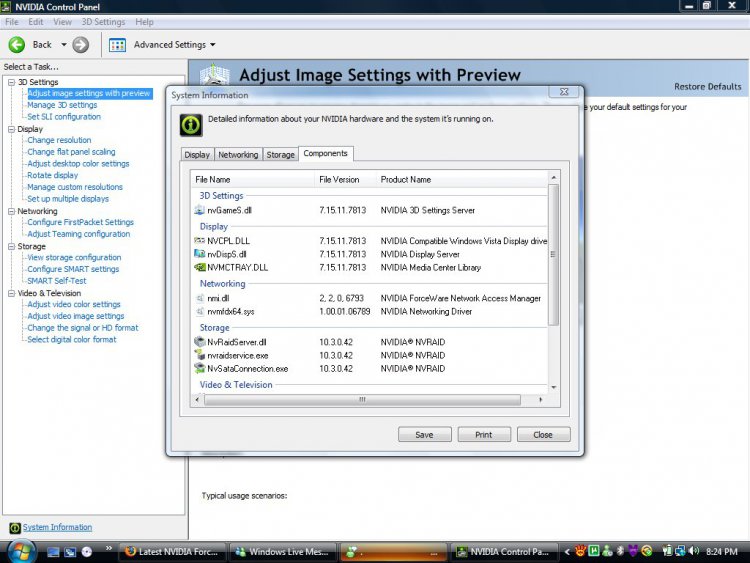Click the green info icon in System Information dialog
Viewport: 750px width, 563px height.
[x=191, y=125]
